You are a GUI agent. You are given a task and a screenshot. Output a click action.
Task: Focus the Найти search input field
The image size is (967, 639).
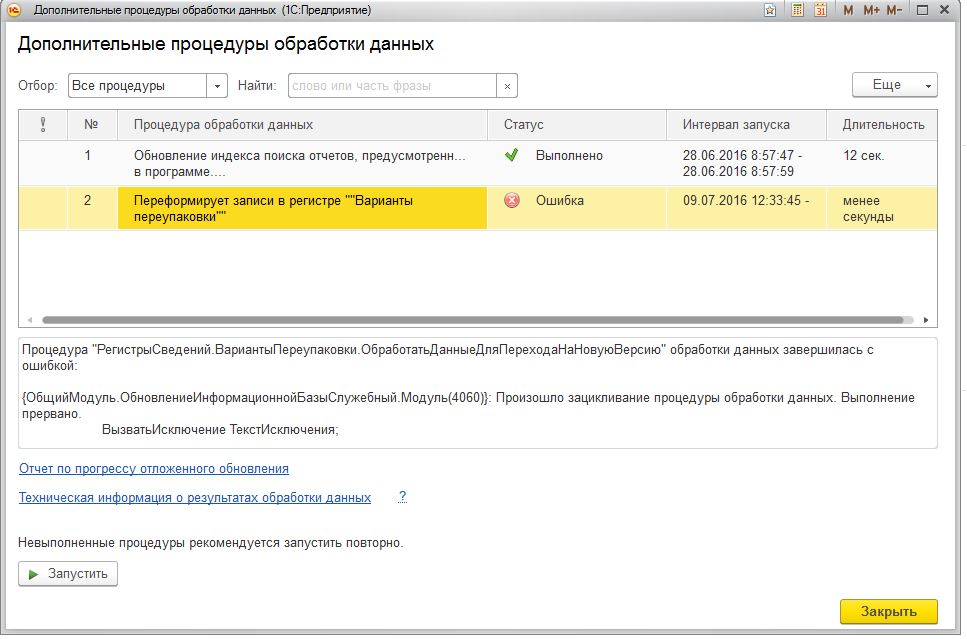click(x=392, y=86)
